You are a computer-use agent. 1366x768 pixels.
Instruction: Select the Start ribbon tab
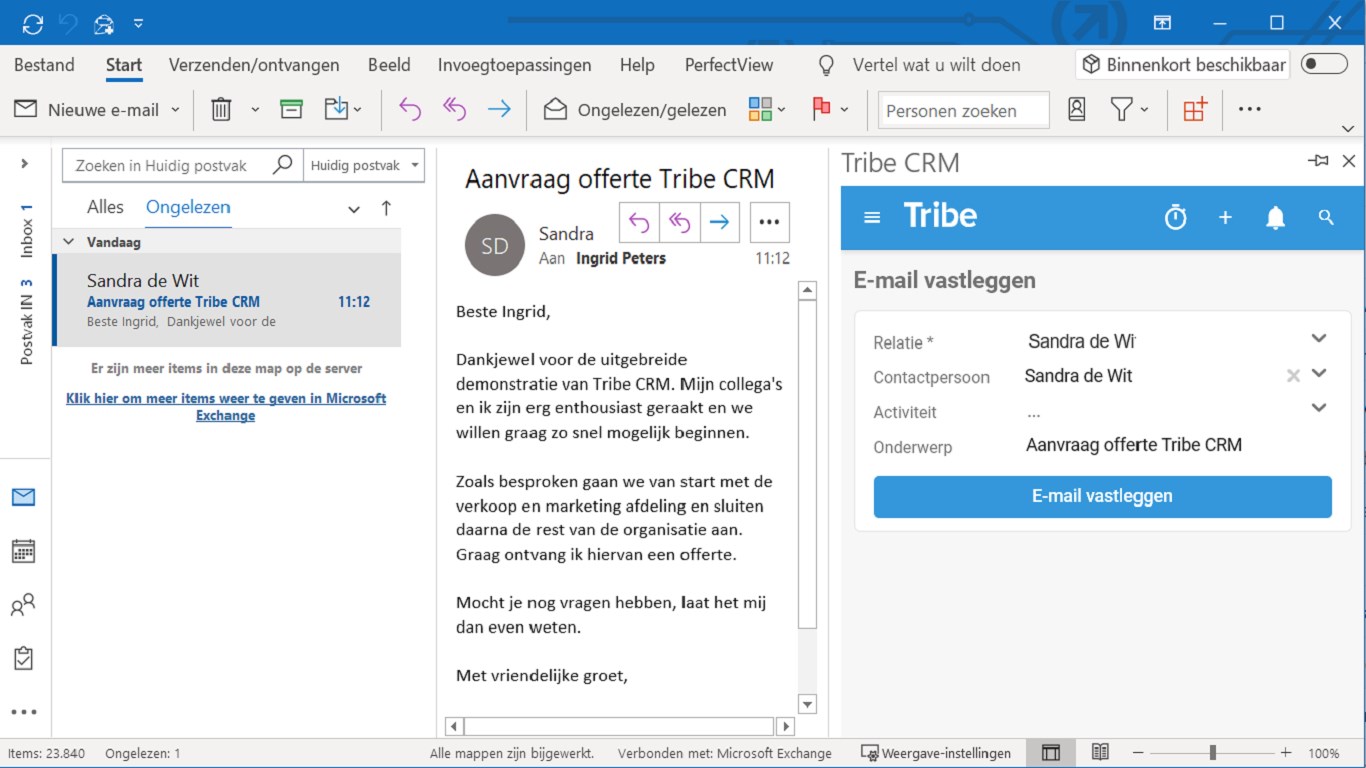pyautogui.click(x=124, y=65)
